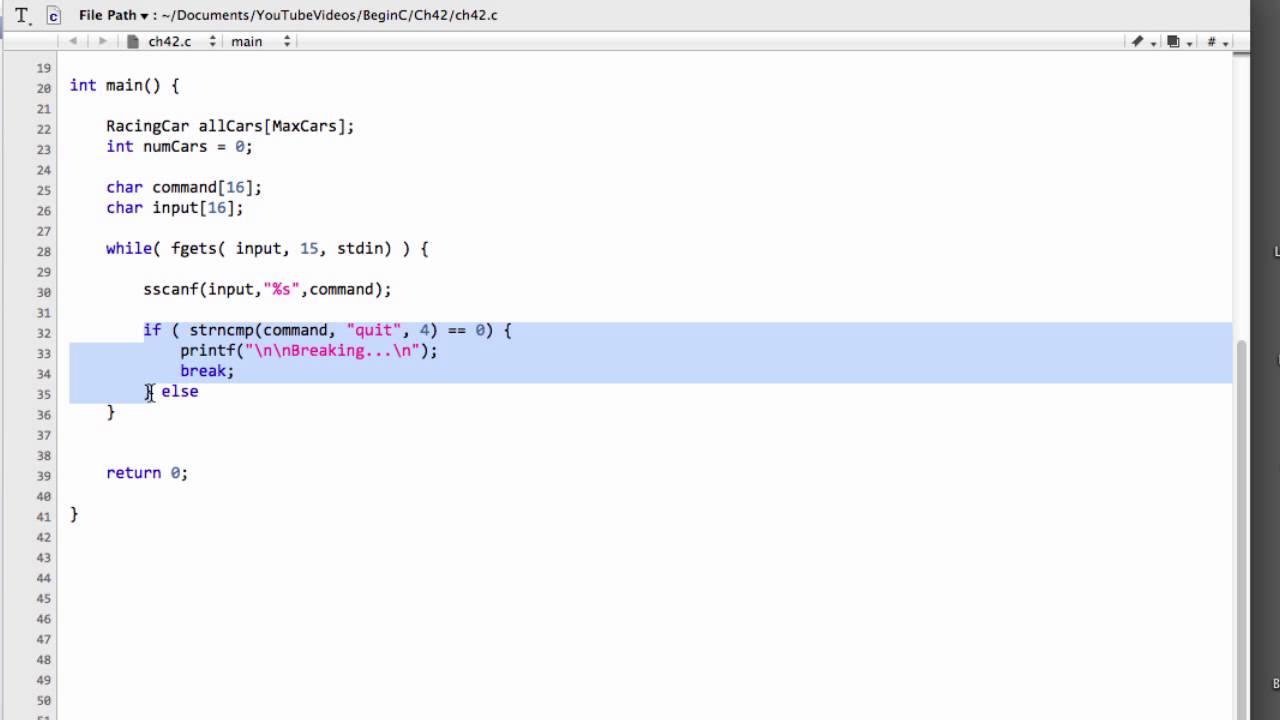Viewport: 1280px width, 720px height.
Task: Click the 'while( fgets( input, 15, stdin) )' line
Action: (267, 248)
